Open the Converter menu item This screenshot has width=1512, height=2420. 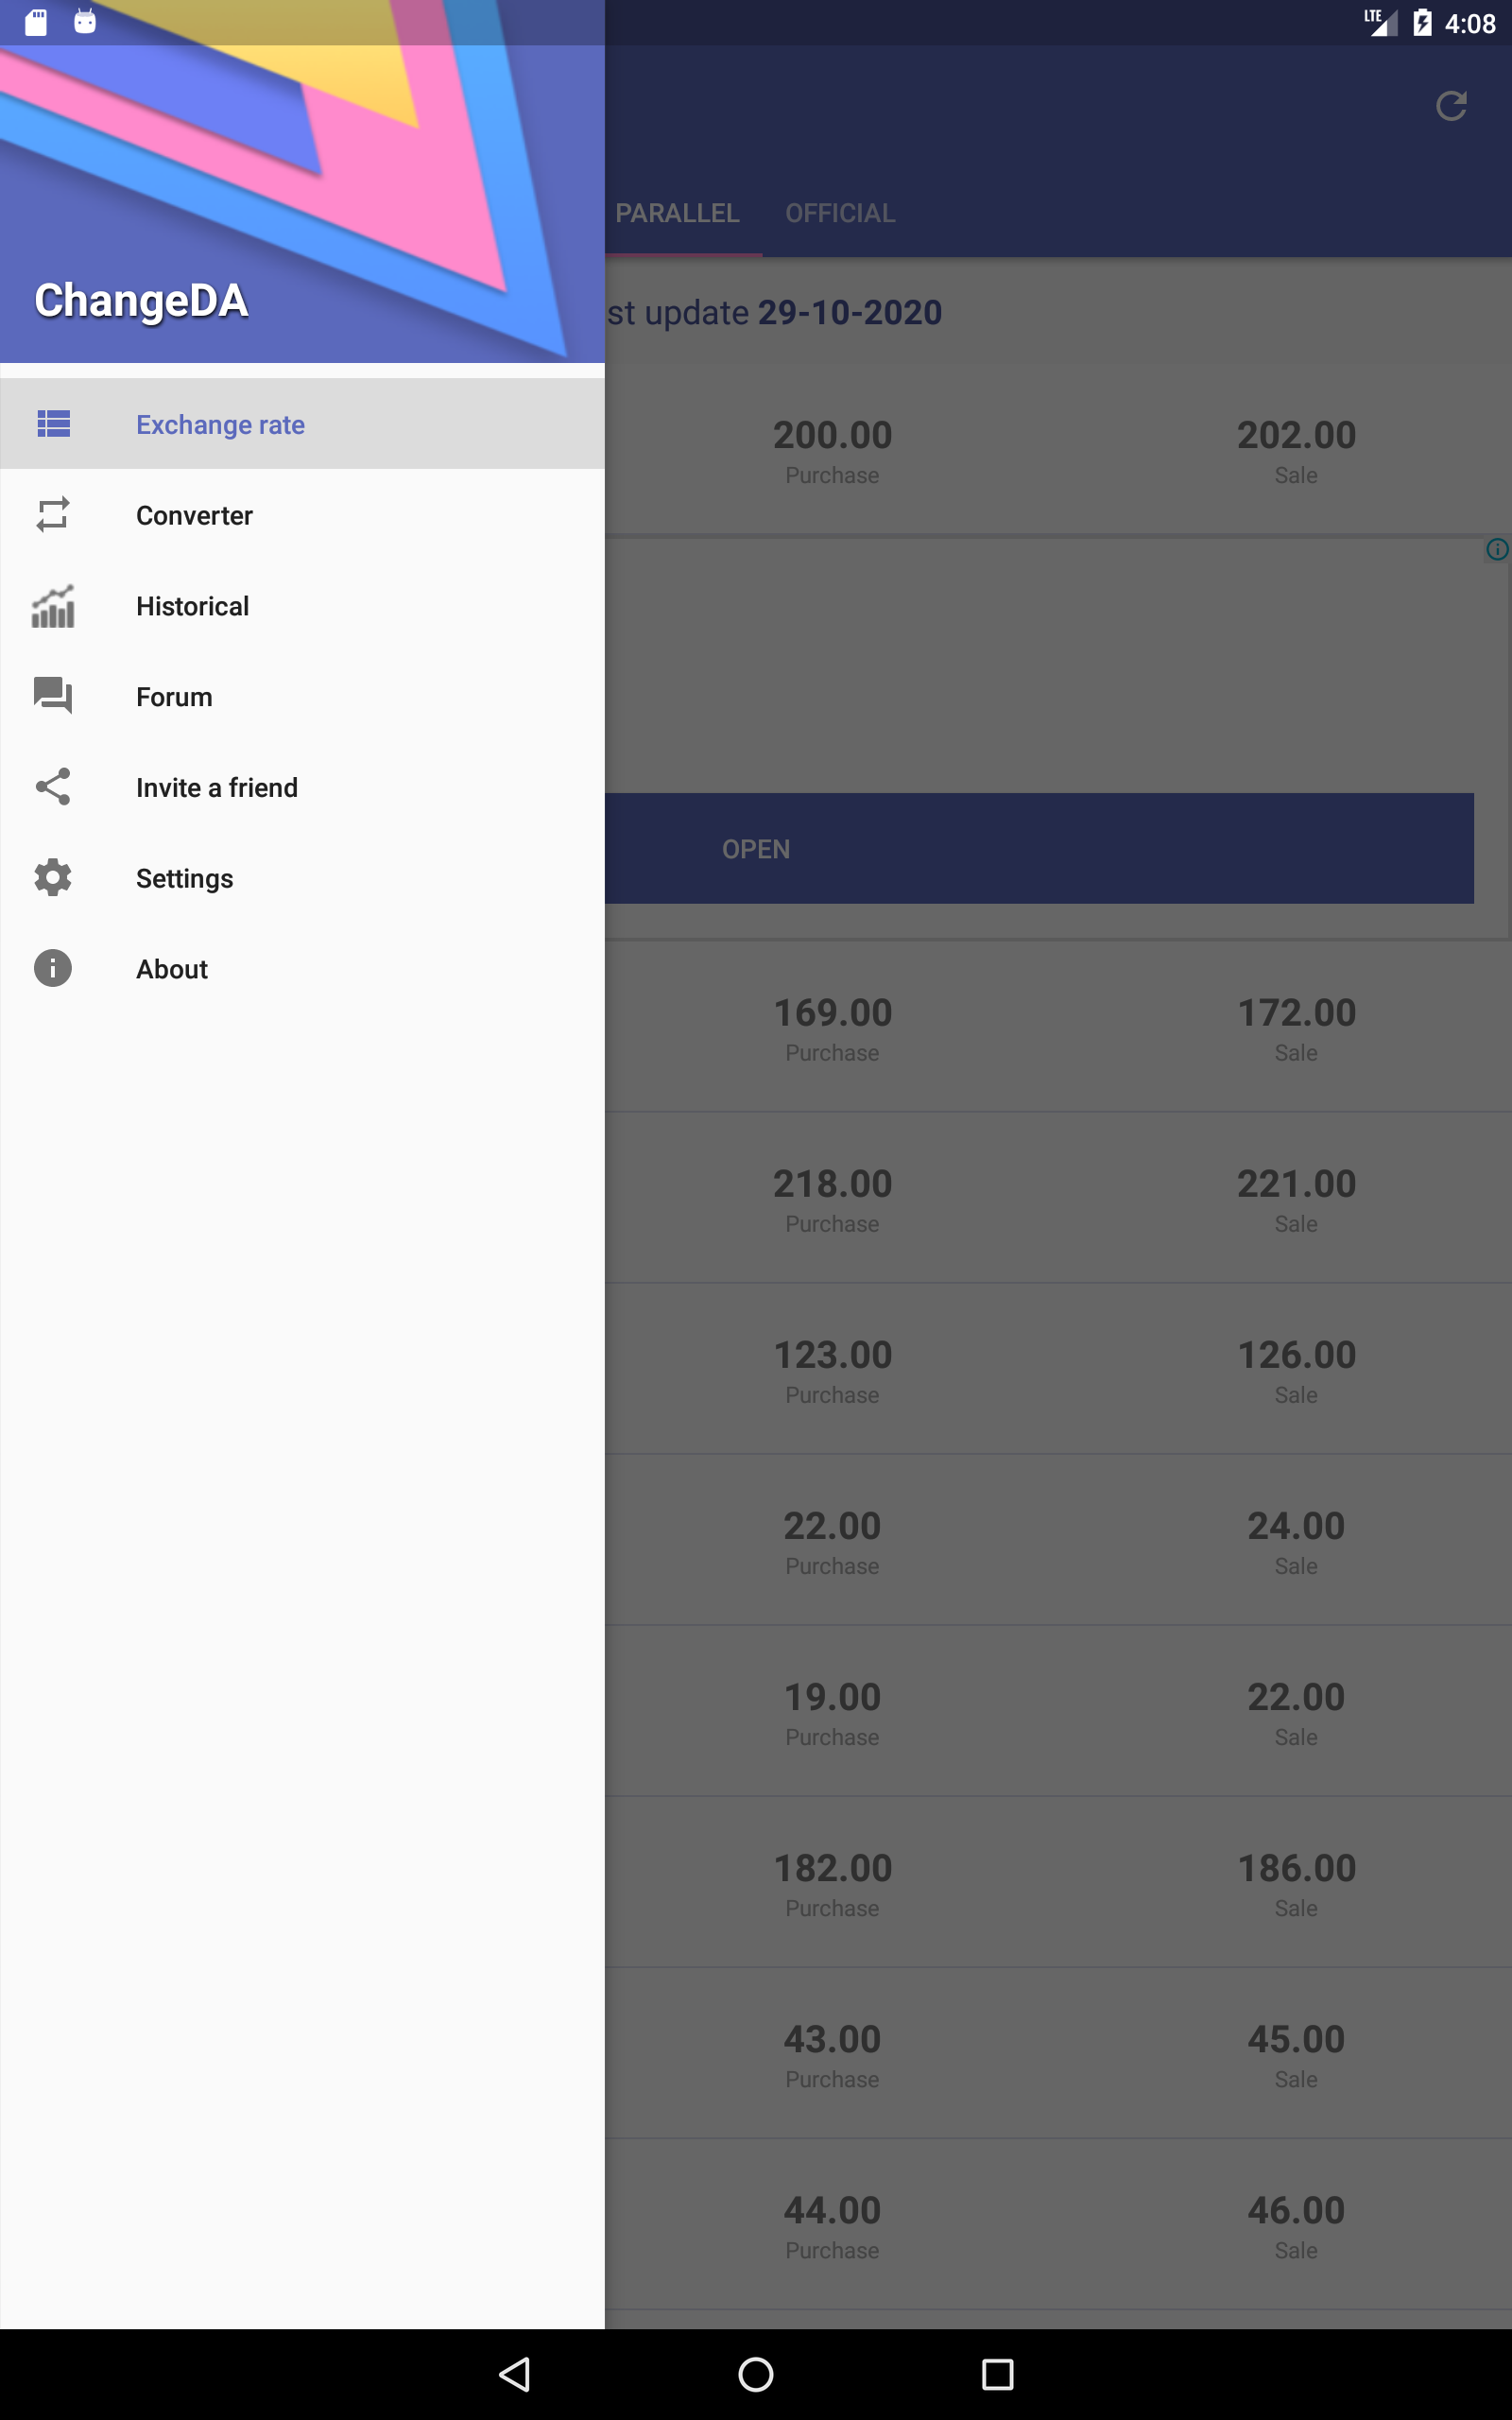pos(302,515)
